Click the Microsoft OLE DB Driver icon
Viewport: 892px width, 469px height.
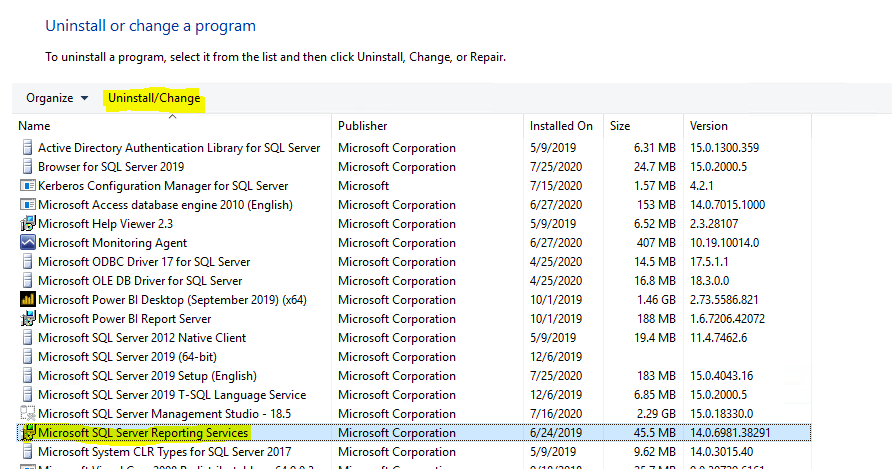27,281
